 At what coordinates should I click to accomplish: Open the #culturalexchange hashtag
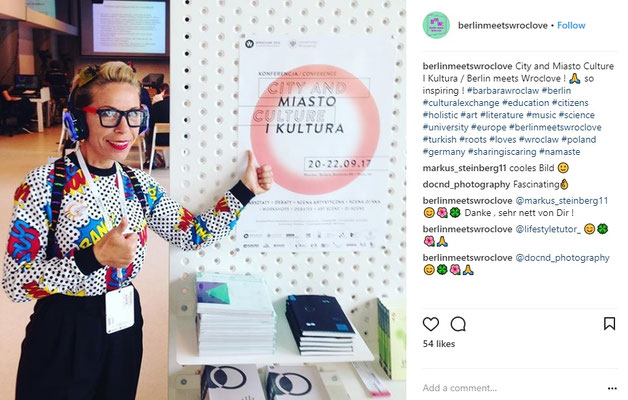461,103
